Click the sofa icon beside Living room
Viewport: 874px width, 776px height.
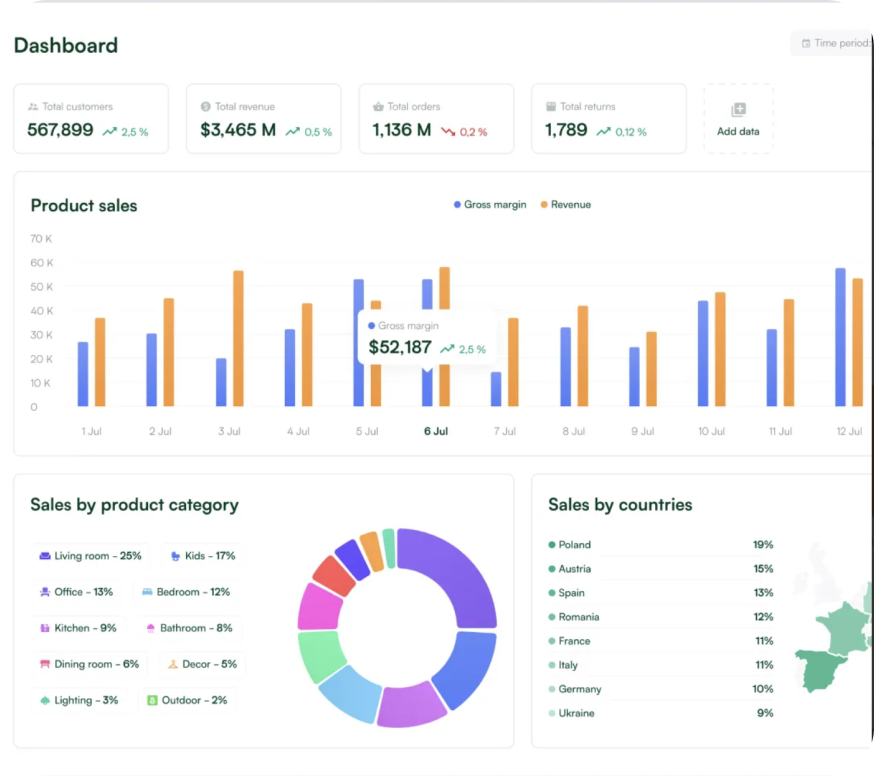tap(45, 556)
